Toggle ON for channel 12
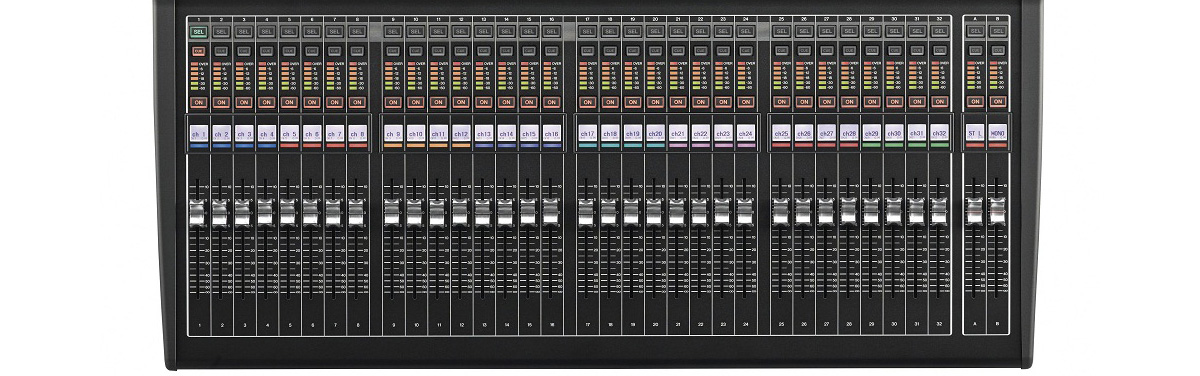The width and height of the screenshot is (1200, 376). pos(460,102)
